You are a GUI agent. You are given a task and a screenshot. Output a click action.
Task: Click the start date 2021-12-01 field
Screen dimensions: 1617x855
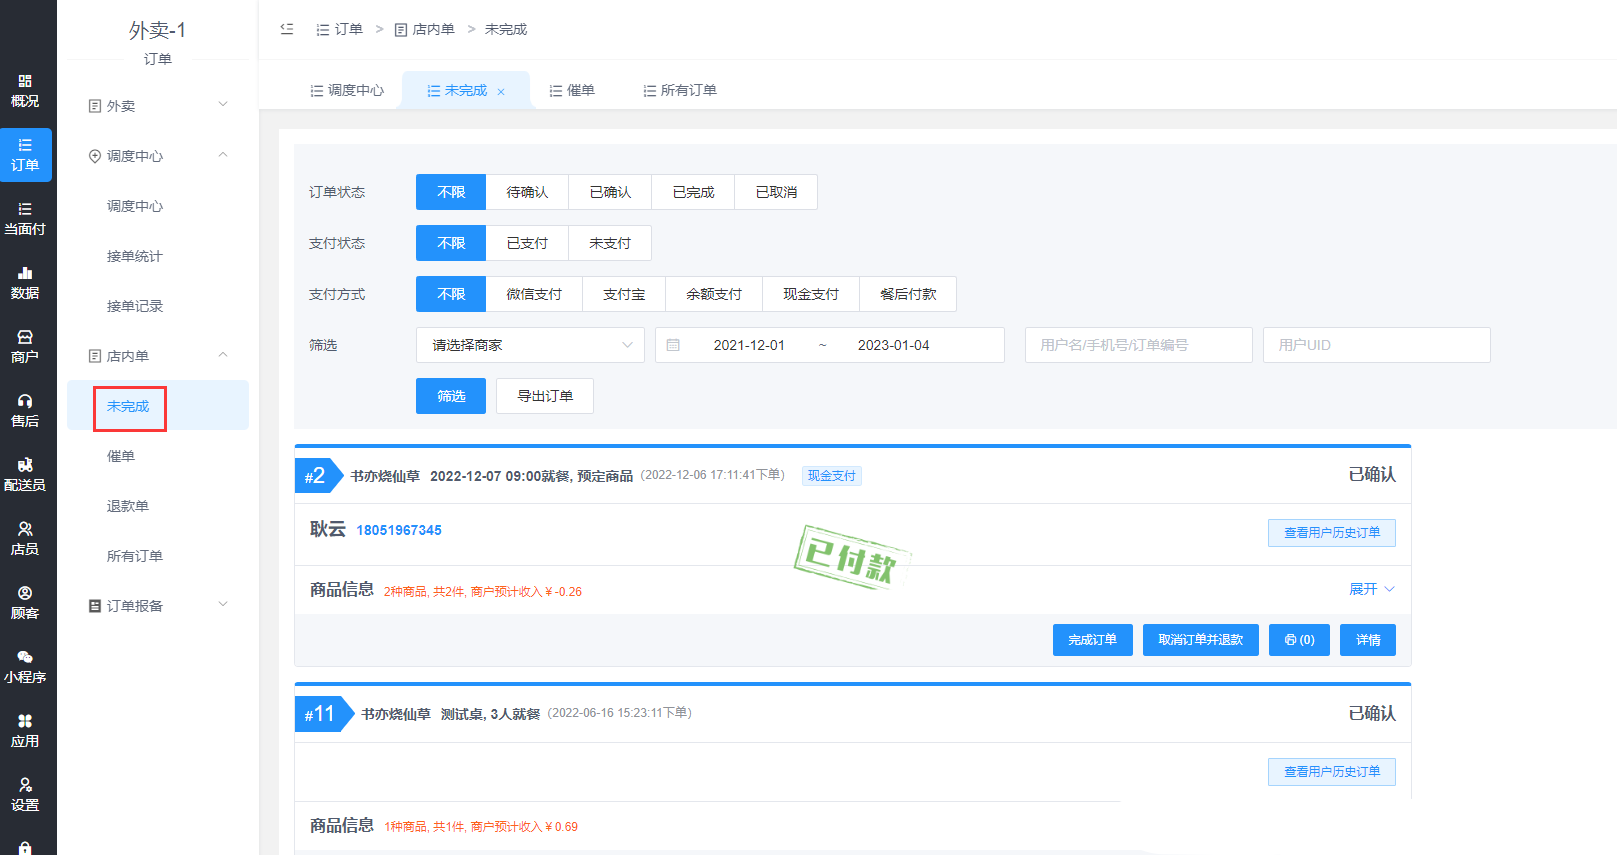click(x=749, y=345)
